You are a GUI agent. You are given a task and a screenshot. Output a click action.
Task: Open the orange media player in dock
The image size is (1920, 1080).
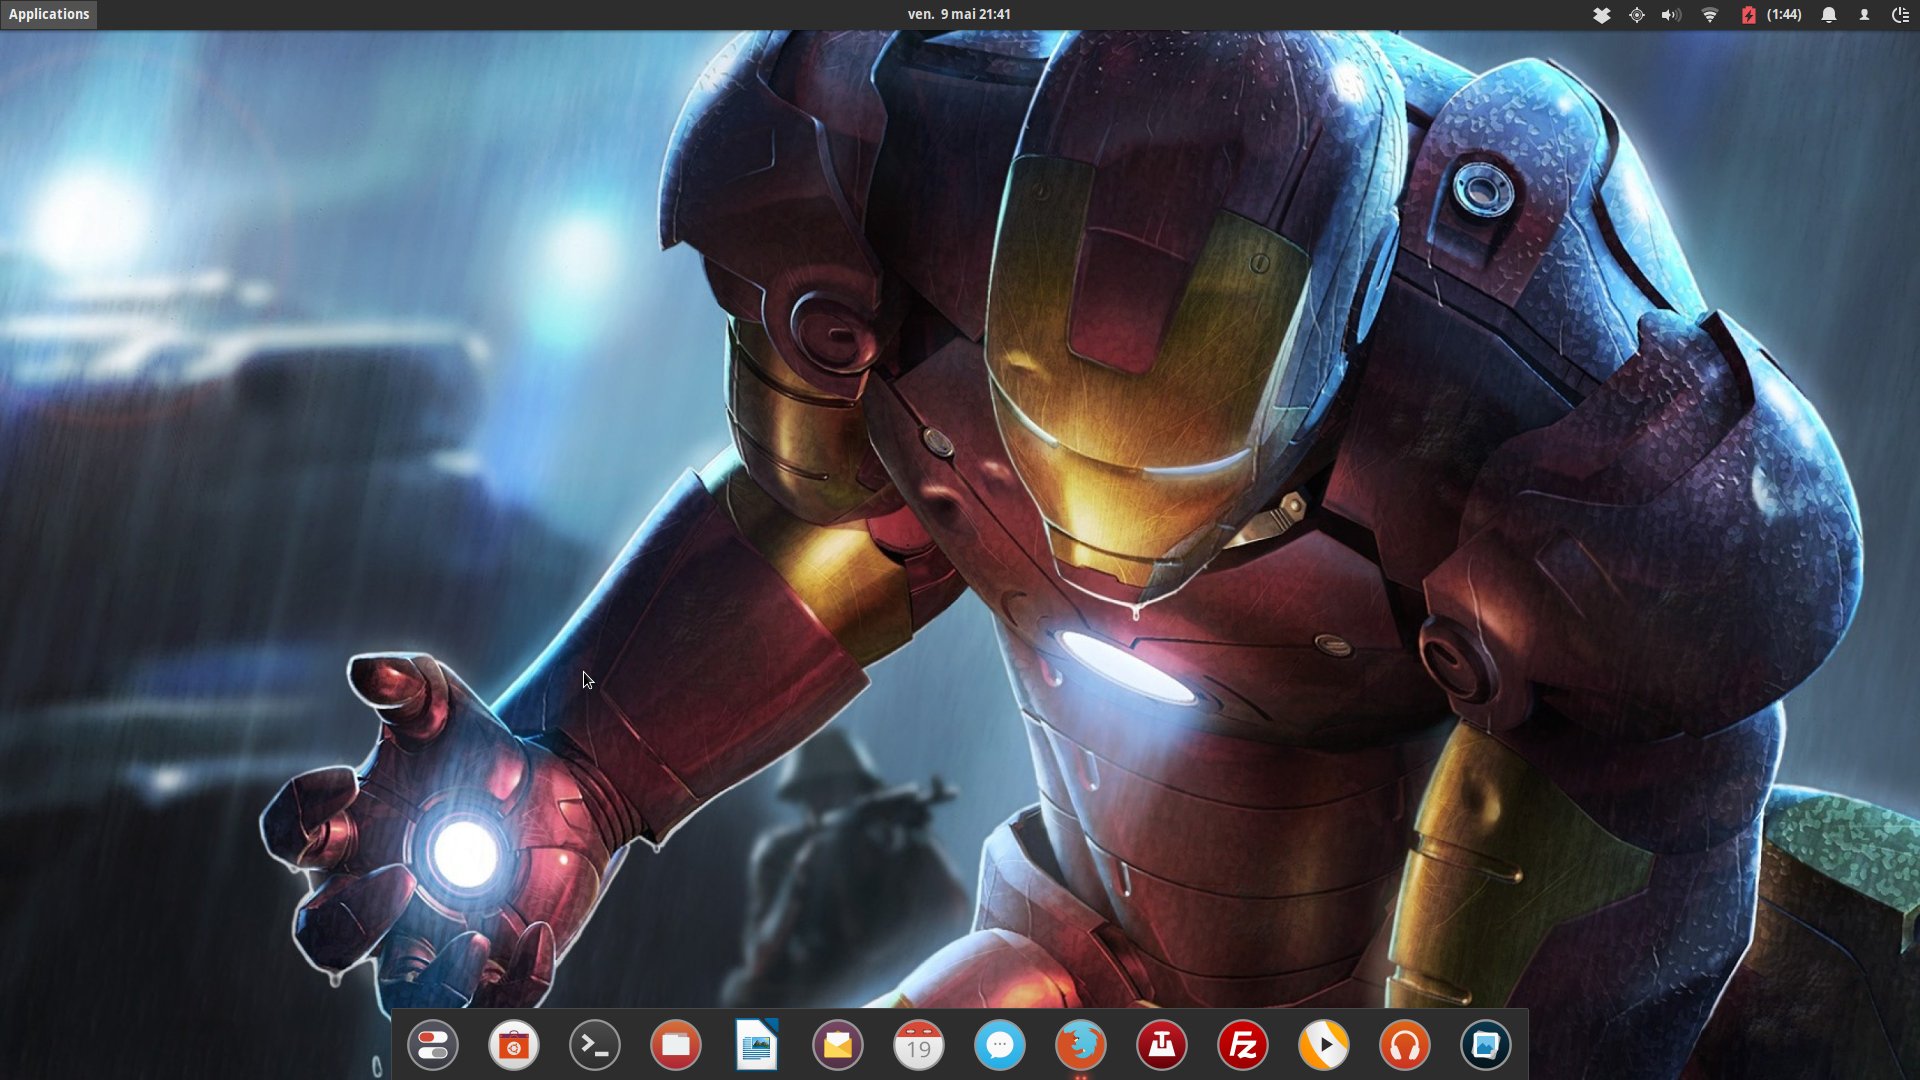[x=1324, y=1046]
